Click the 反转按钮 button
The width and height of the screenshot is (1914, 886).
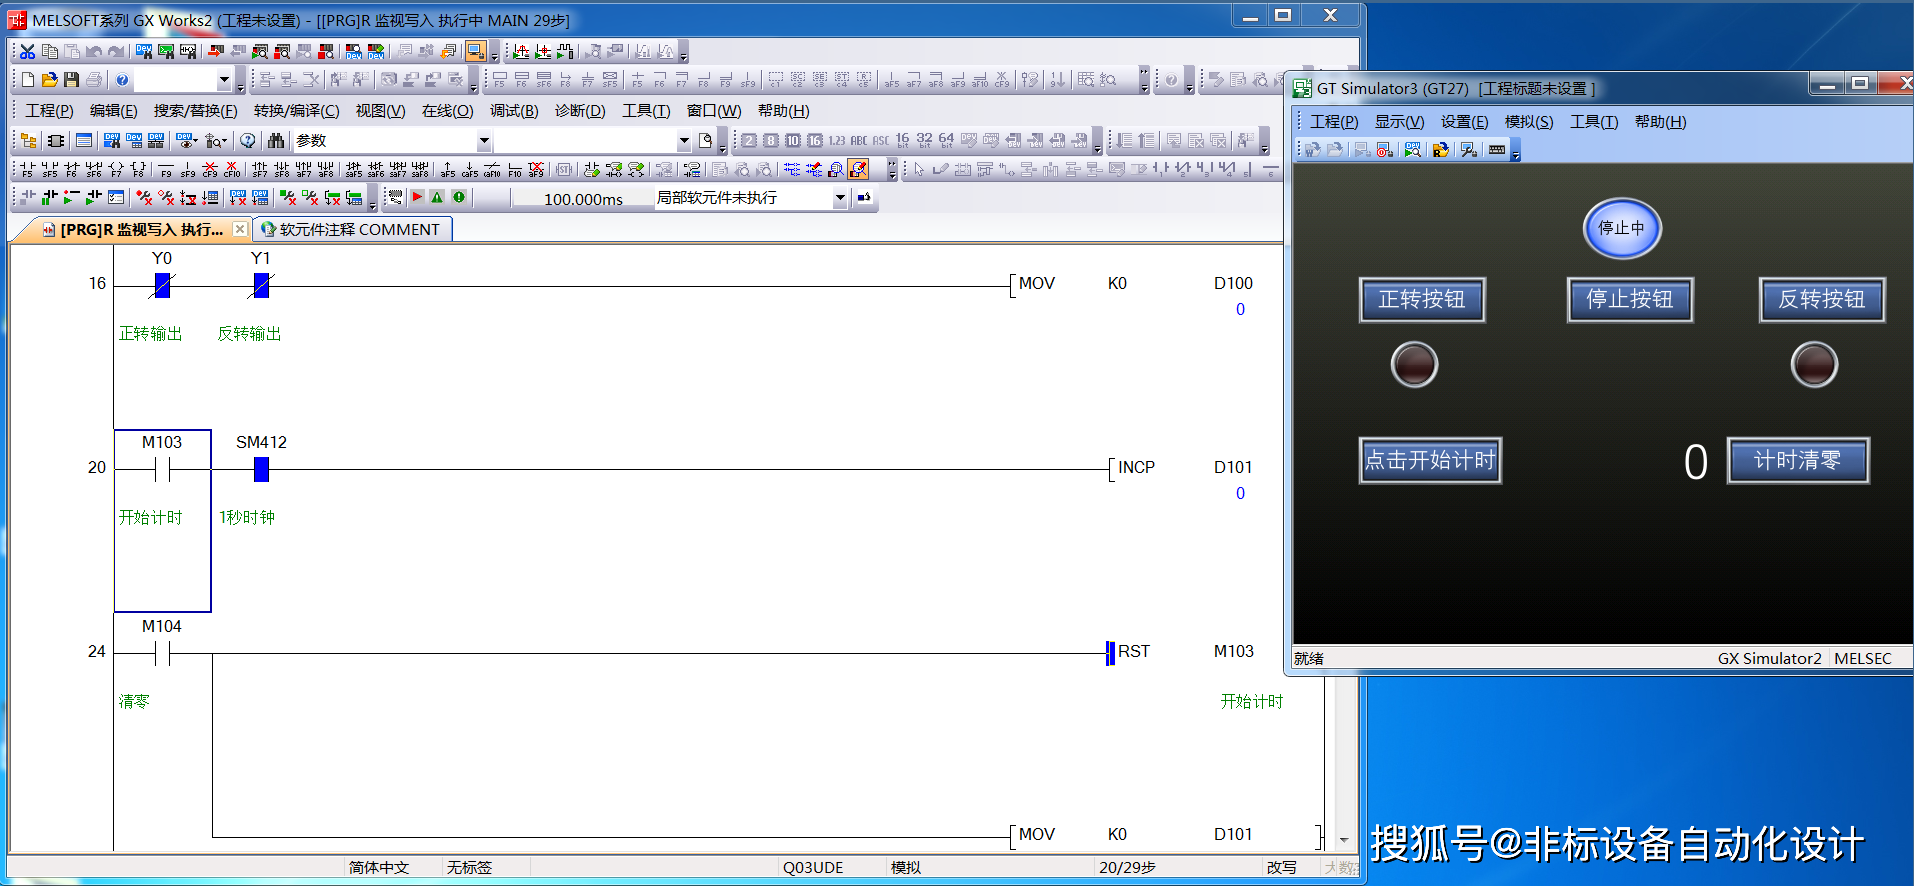pyautogui.click(x=1821, y=299)
